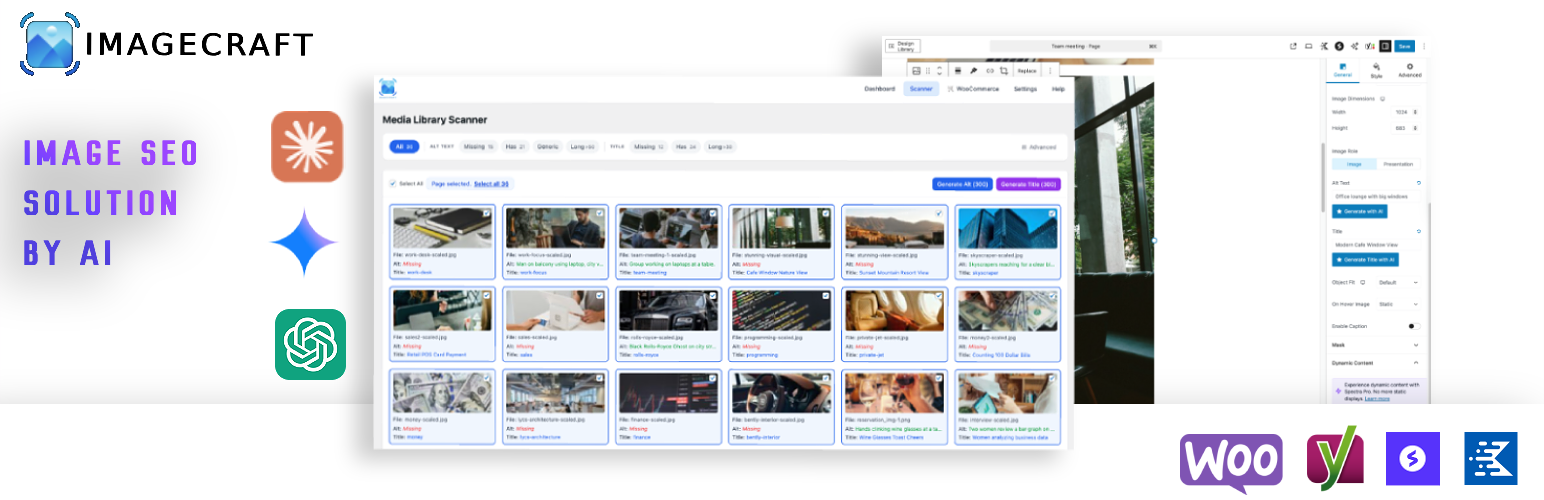Screen dimensions: 1544x500
Task: Reset the Alt Text field using its icon
Action: (1418, 183)
